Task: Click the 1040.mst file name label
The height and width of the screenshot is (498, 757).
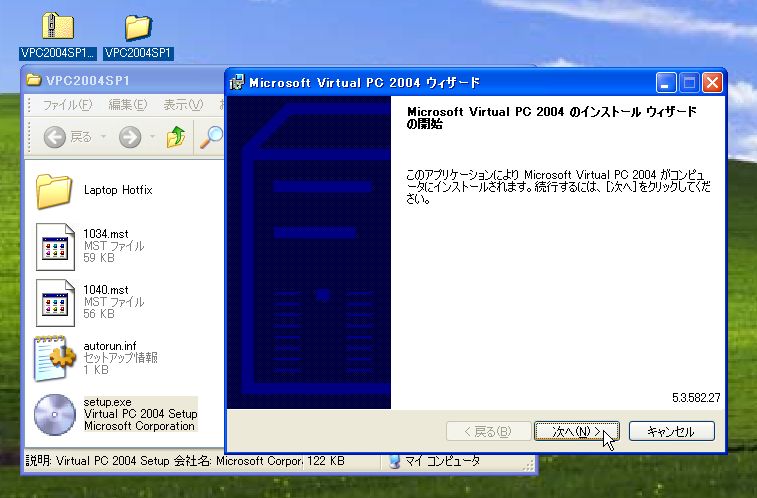Action: tap(106, 290)
